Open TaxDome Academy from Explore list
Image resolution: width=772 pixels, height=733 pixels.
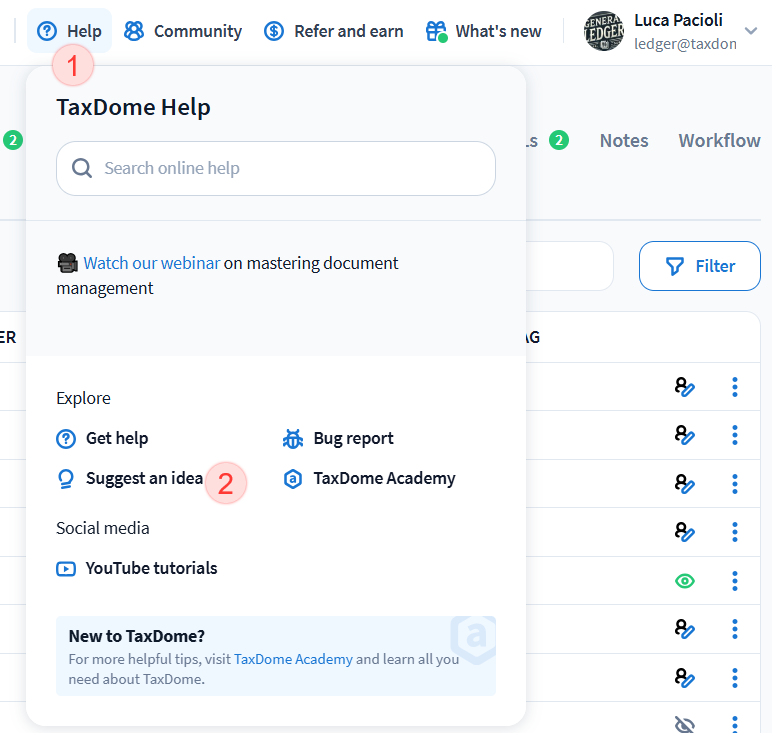[x=383, y=478]
